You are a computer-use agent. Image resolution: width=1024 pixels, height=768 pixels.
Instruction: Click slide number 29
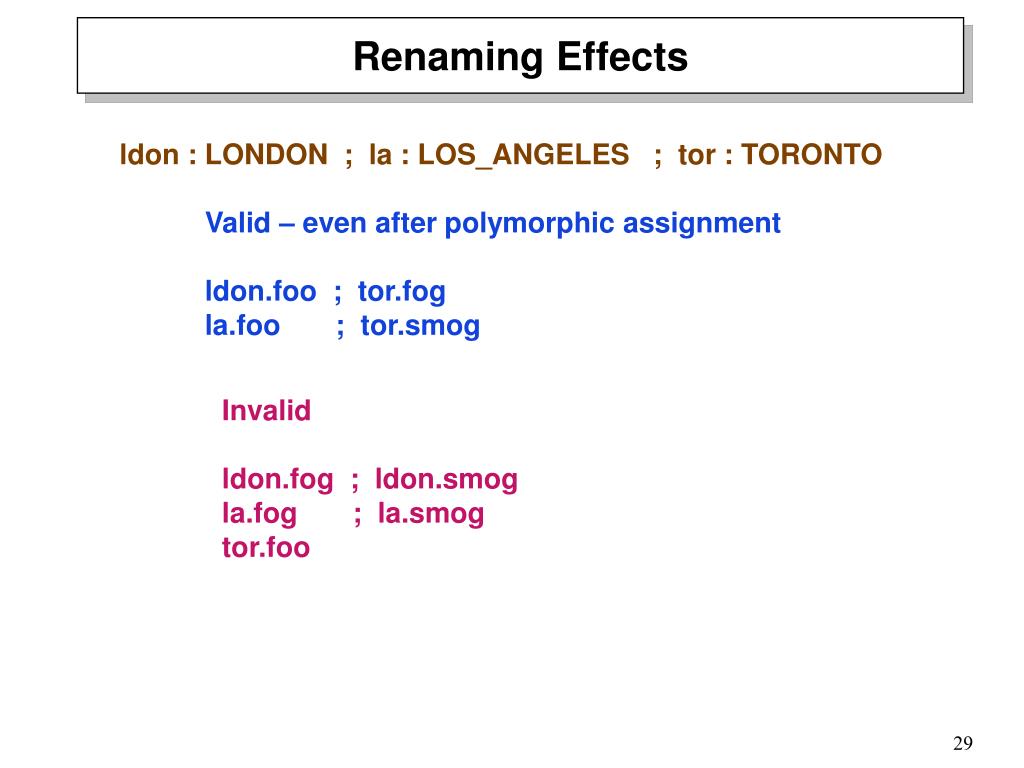963,743
